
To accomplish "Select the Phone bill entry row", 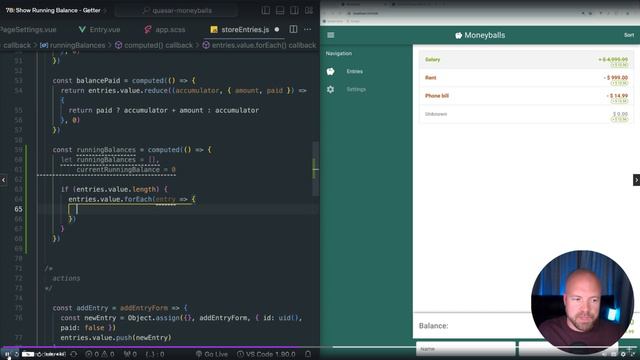I will pyautogui.click(x=526, y=96).
